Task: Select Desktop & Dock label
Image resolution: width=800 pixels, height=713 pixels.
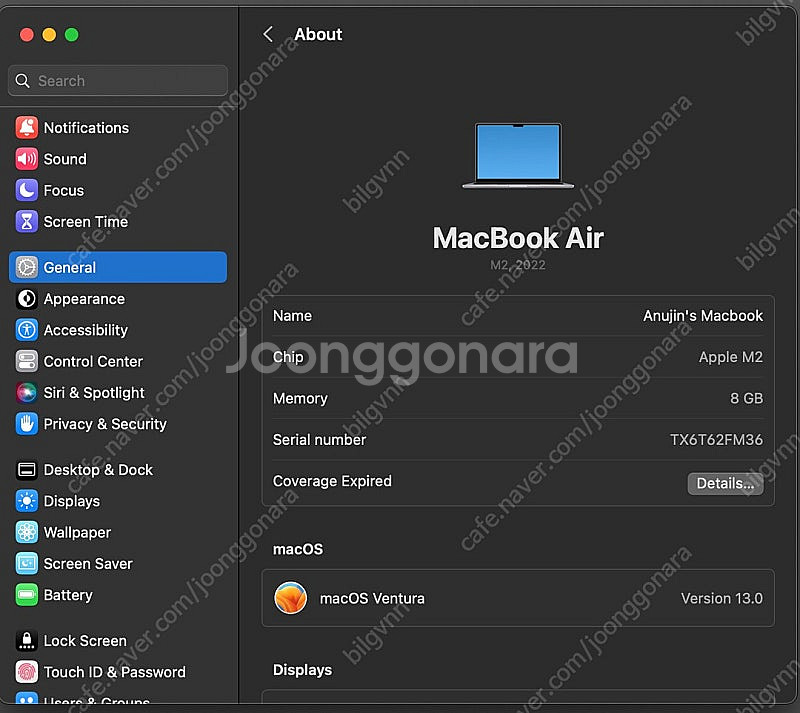Action: [98, 470]
